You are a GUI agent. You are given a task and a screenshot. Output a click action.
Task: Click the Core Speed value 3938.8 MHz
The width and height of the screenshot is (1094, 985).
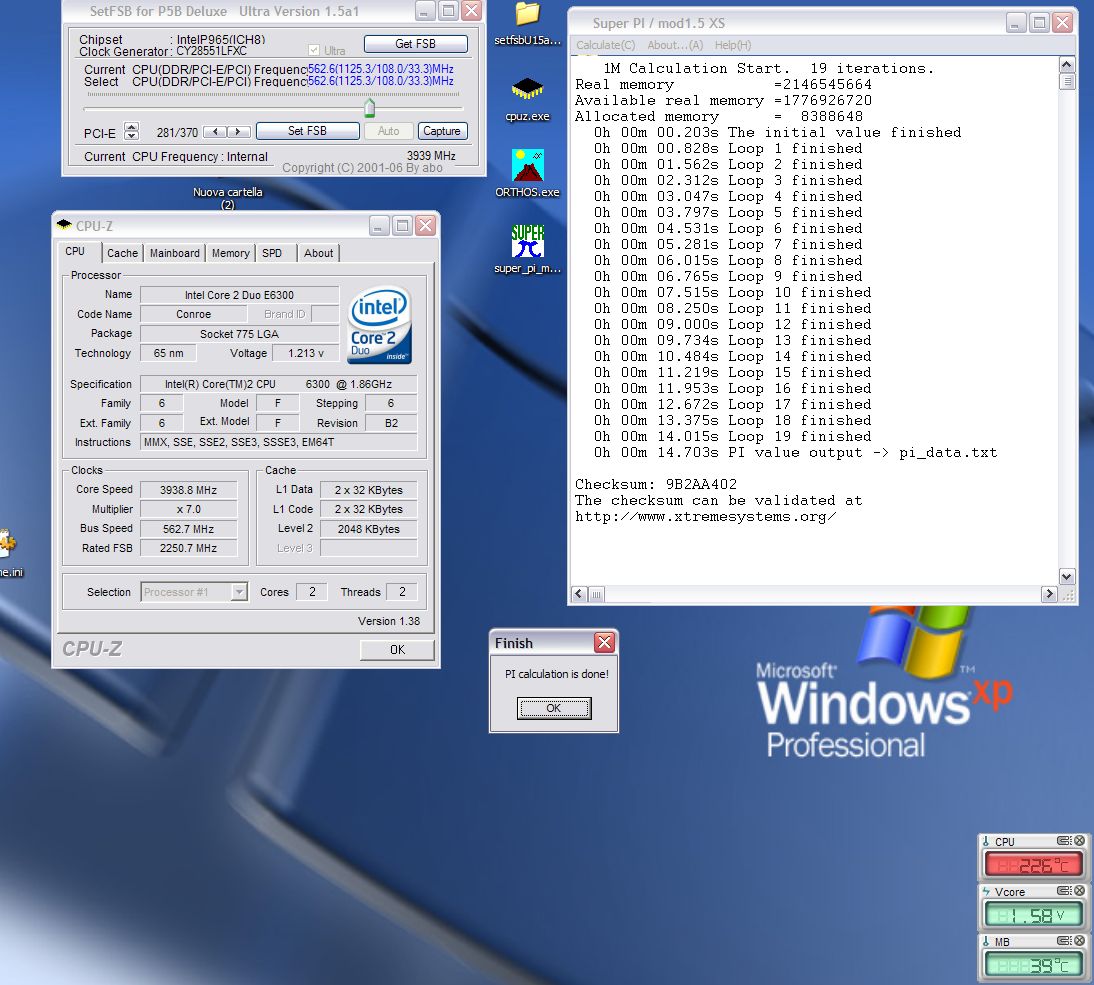tap(188, 490)
